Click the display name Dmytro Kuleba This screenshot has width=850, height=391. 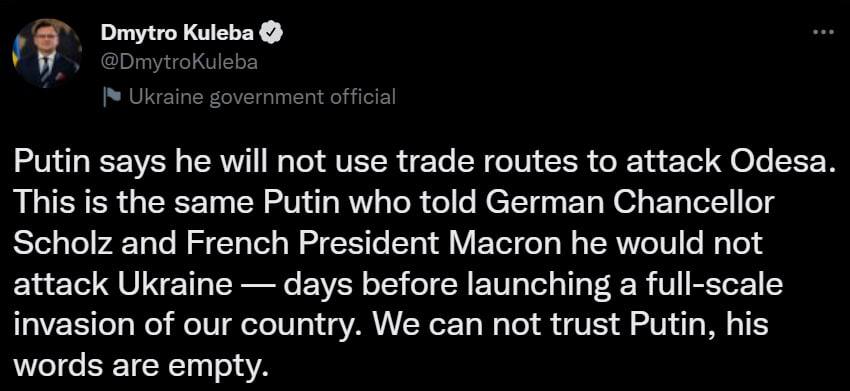click(x=178, y=34)
